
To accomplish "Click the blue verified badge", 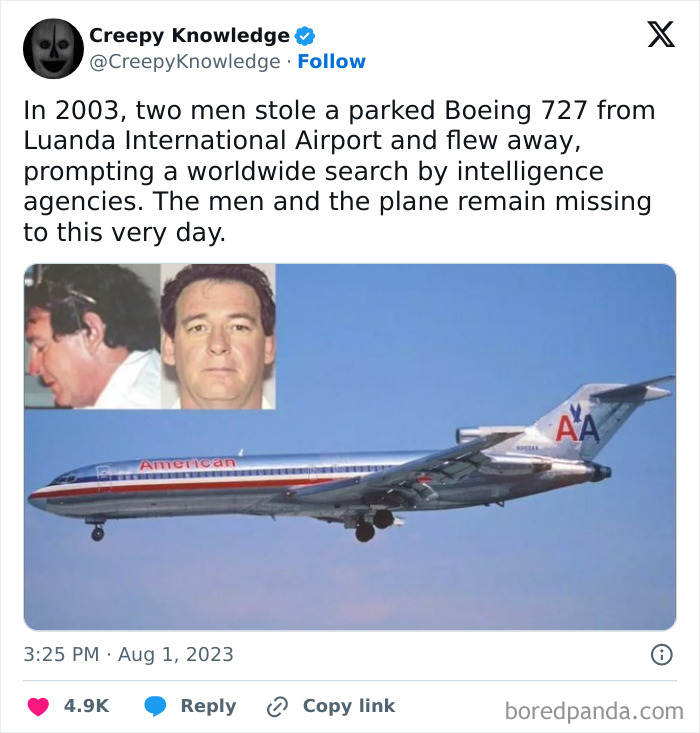I will 305,36.
